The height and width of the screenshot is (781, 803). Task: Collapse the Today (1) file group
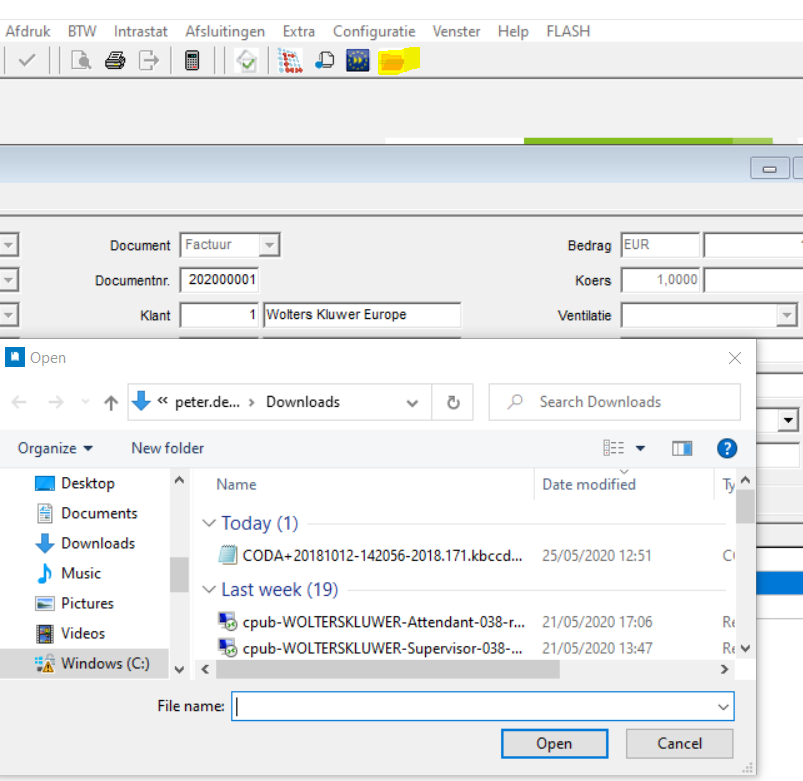pyautogui.click(x=209, y=523)
